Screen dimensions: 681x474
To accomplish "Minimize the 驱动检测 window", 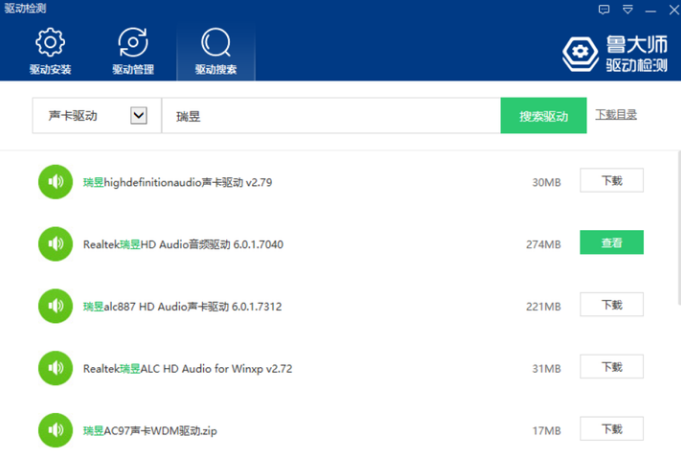I will click(x=650, y=10).
